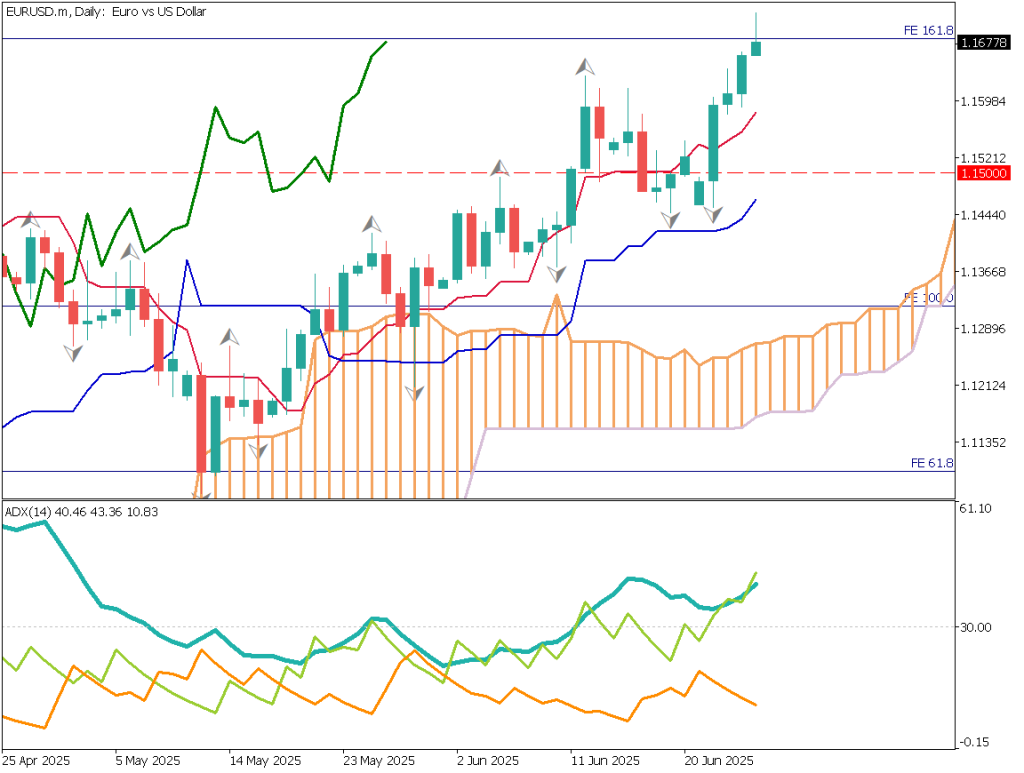Click the EURUSD.m Daily chart title
This screenshot has width=1024, height=773.
[106, 12]
